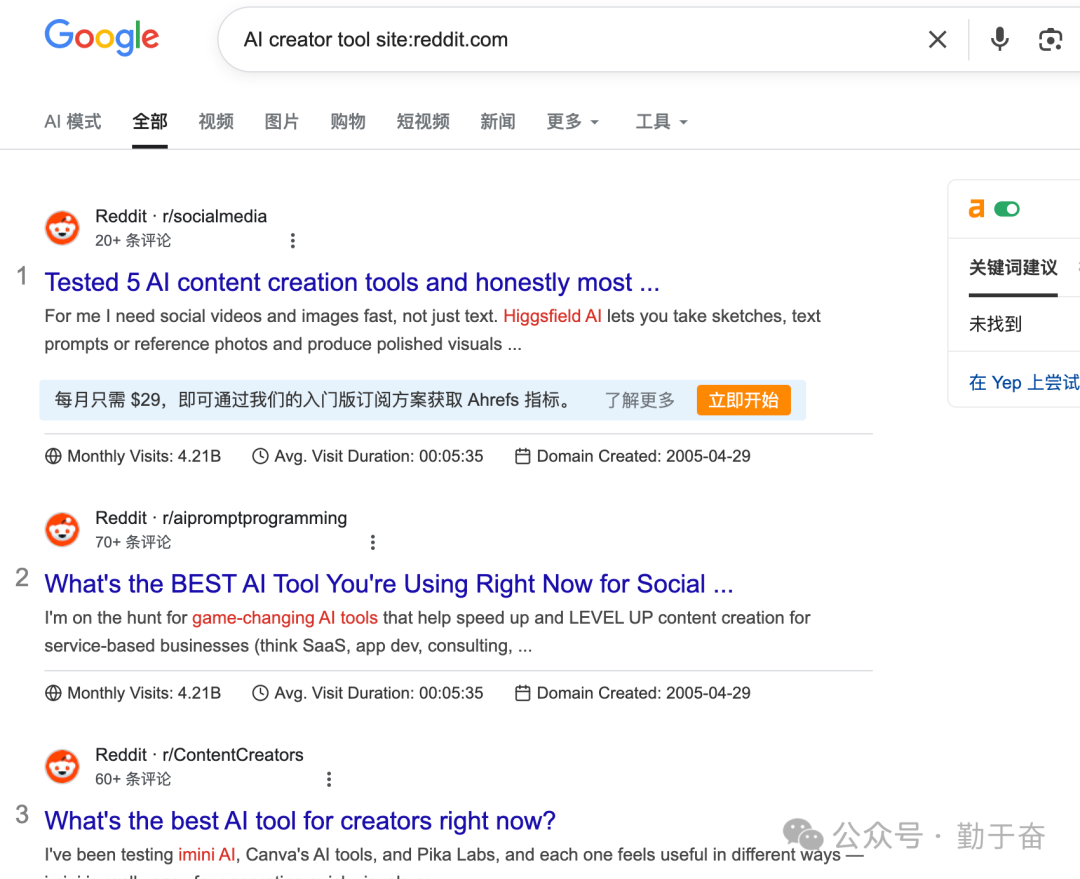Open 'What's the best AI tool for creators' result
This screenshot has height=879, width=1080.
click(x=300, y=821)
